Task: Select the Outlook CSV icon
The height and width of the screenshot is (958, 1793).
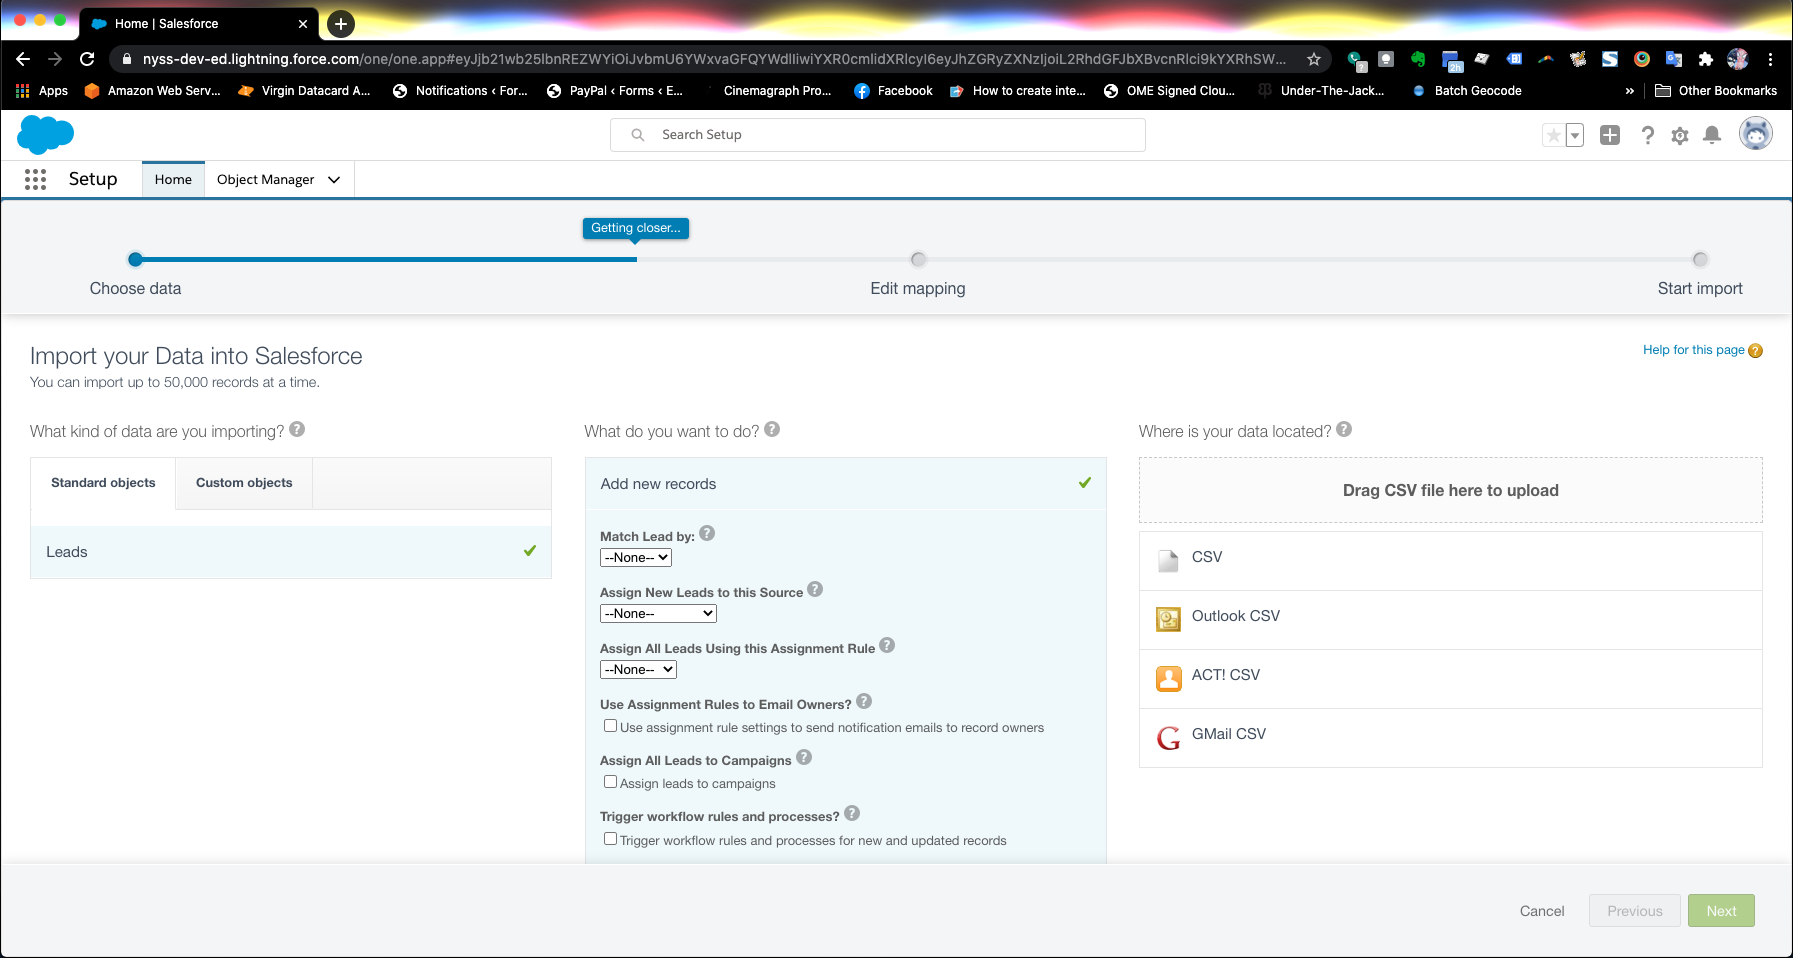Action: point(1168,619)
